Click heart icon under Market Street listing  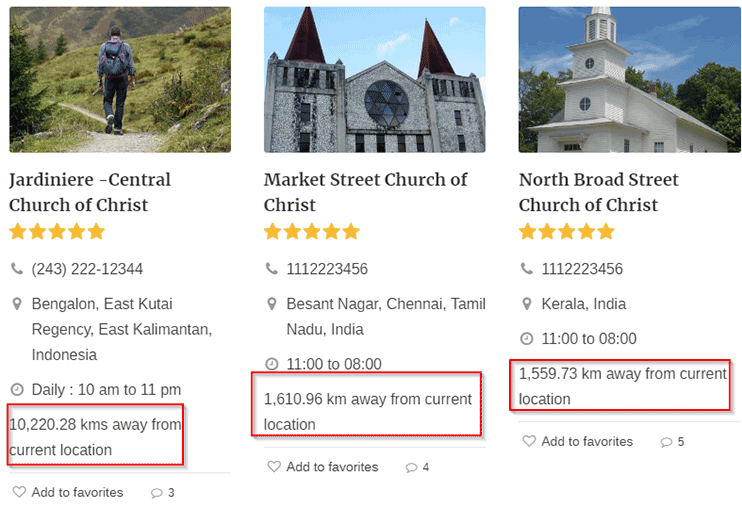click(274, 466)
